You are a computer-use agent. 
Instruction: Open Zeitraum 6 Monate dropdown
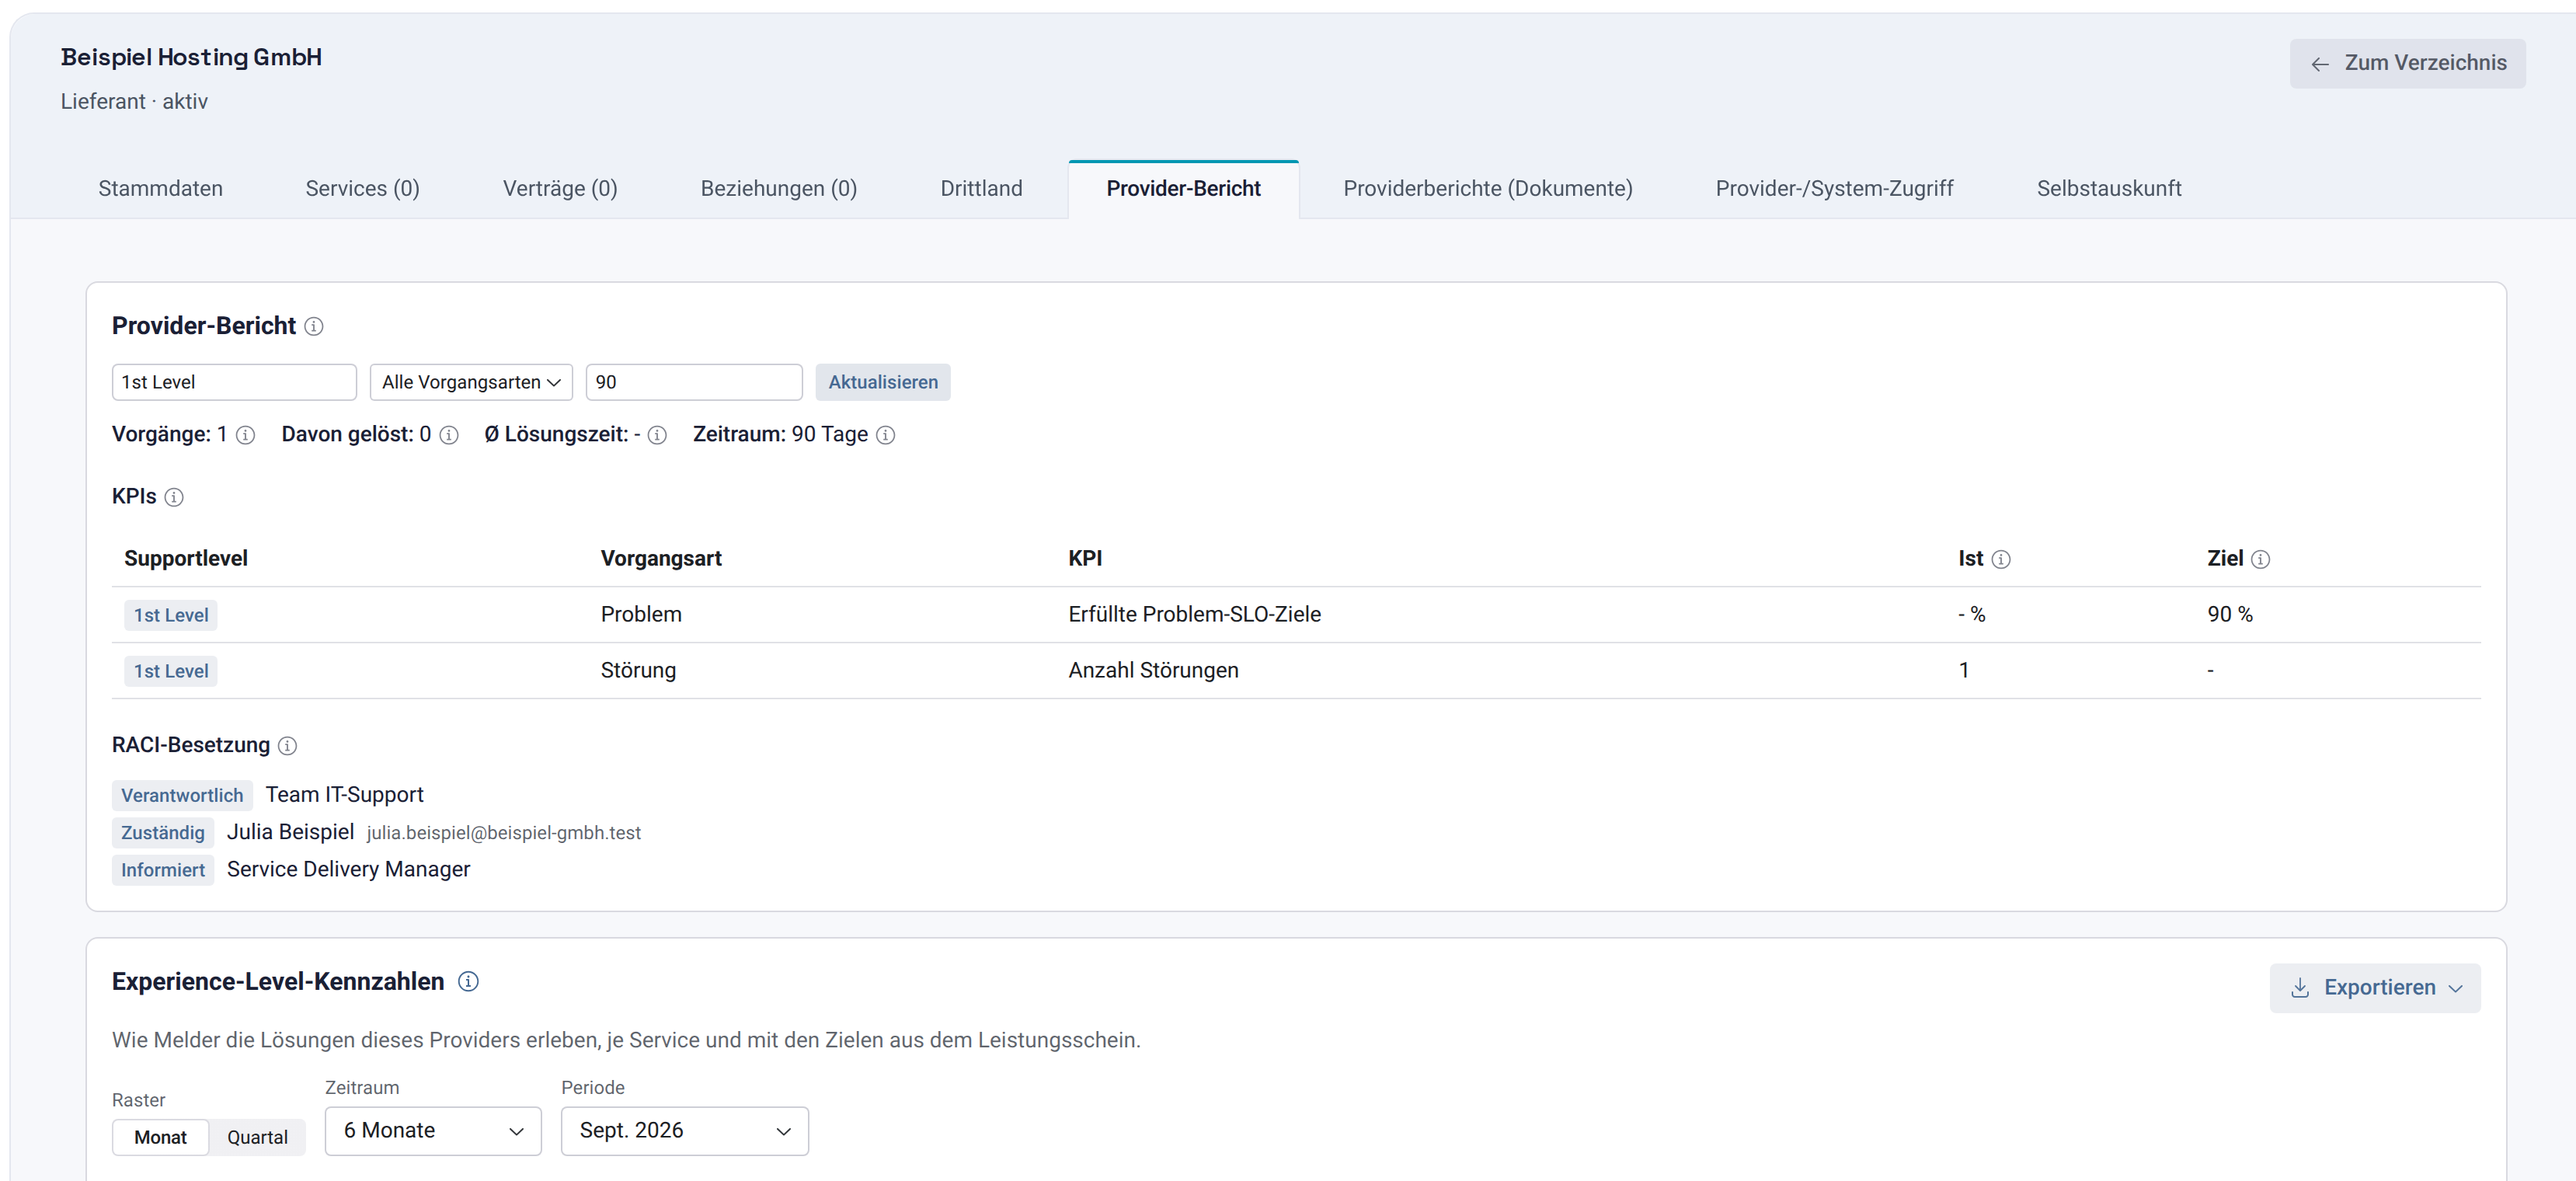[x=433, y=1131]
